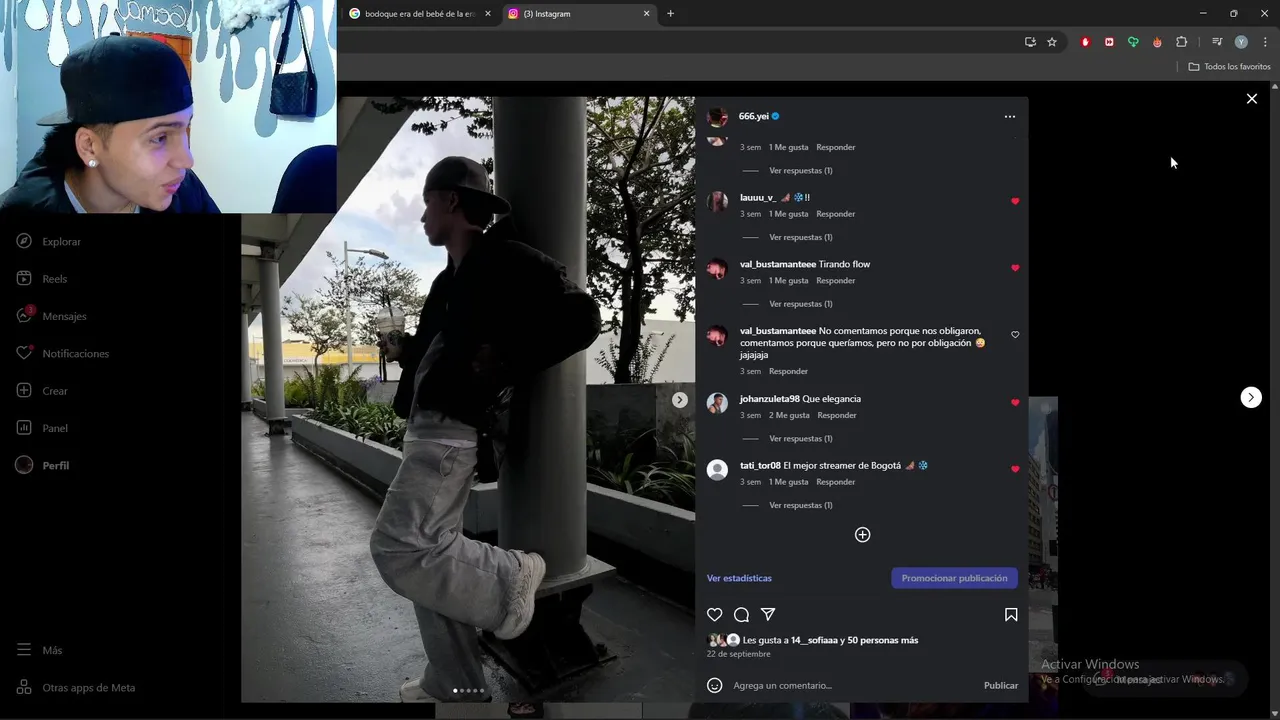Focus the Agrega un comentario field
This screenshot has width=1280, height=720.
[852, 685]
